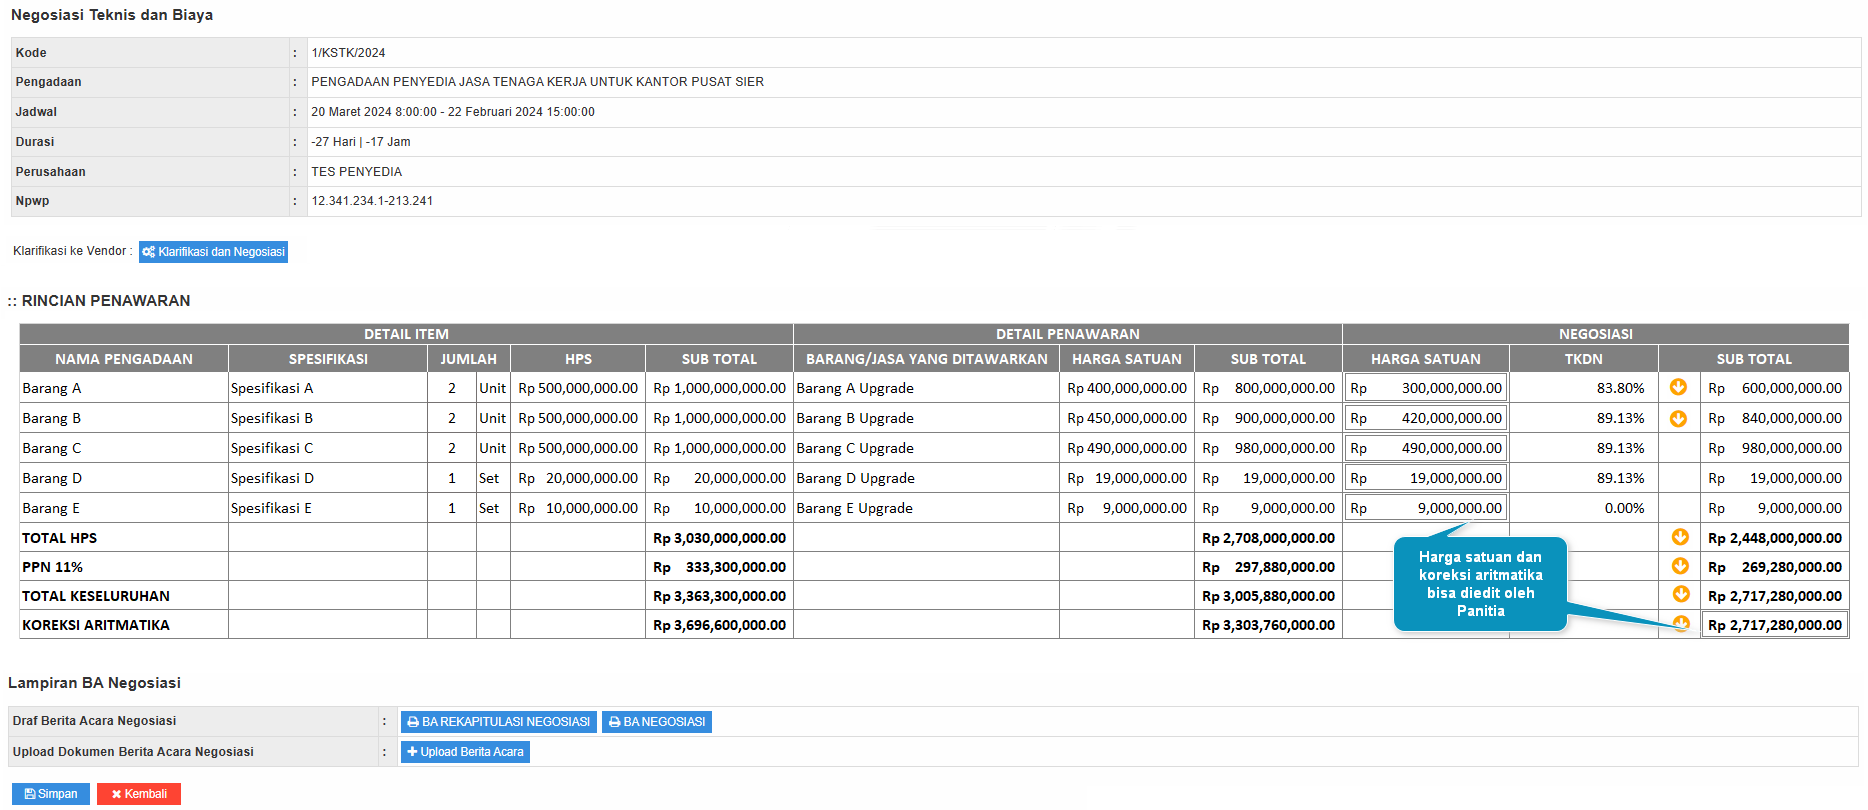Screen dimensions: 1868x810
Task: Edit negotiated Harga Satuan for Barang D
Action: point(1425,478)
